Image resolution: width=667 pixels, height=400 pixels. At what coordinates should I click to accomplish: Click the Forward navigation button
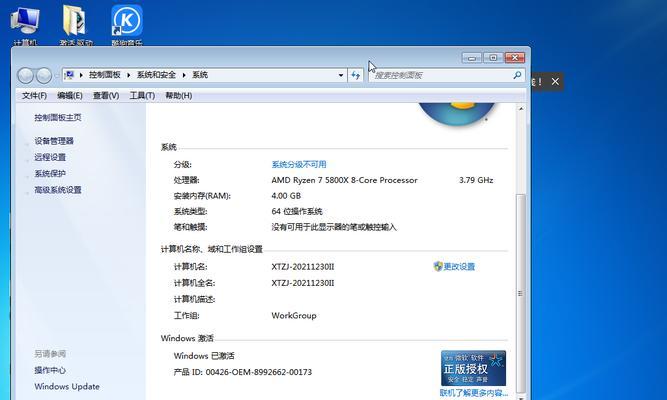(x=44, y=76)
